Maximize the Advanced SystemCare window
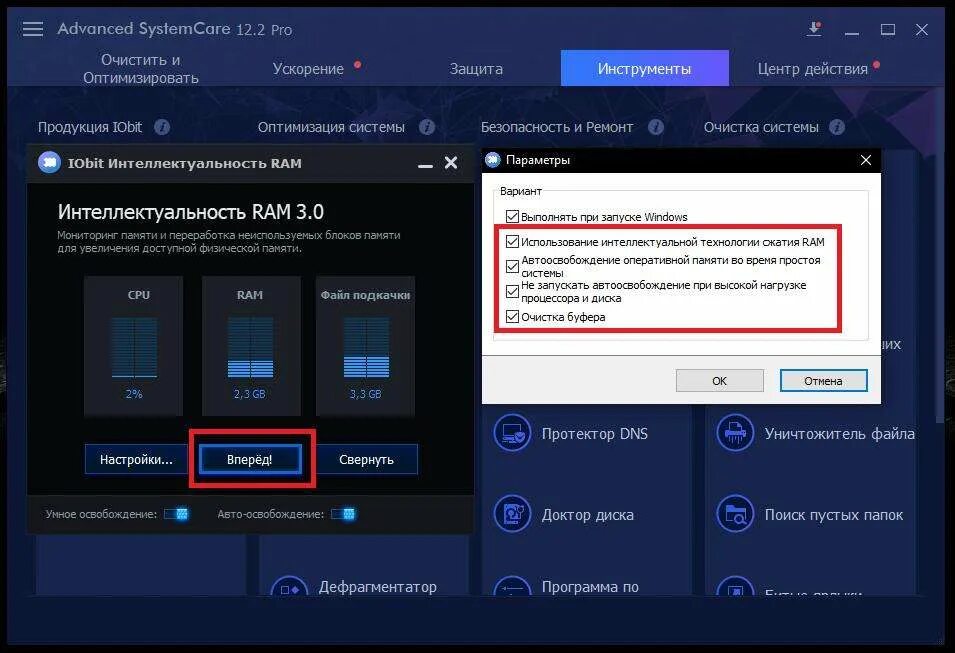955x653 pixels. click(887, 29)
